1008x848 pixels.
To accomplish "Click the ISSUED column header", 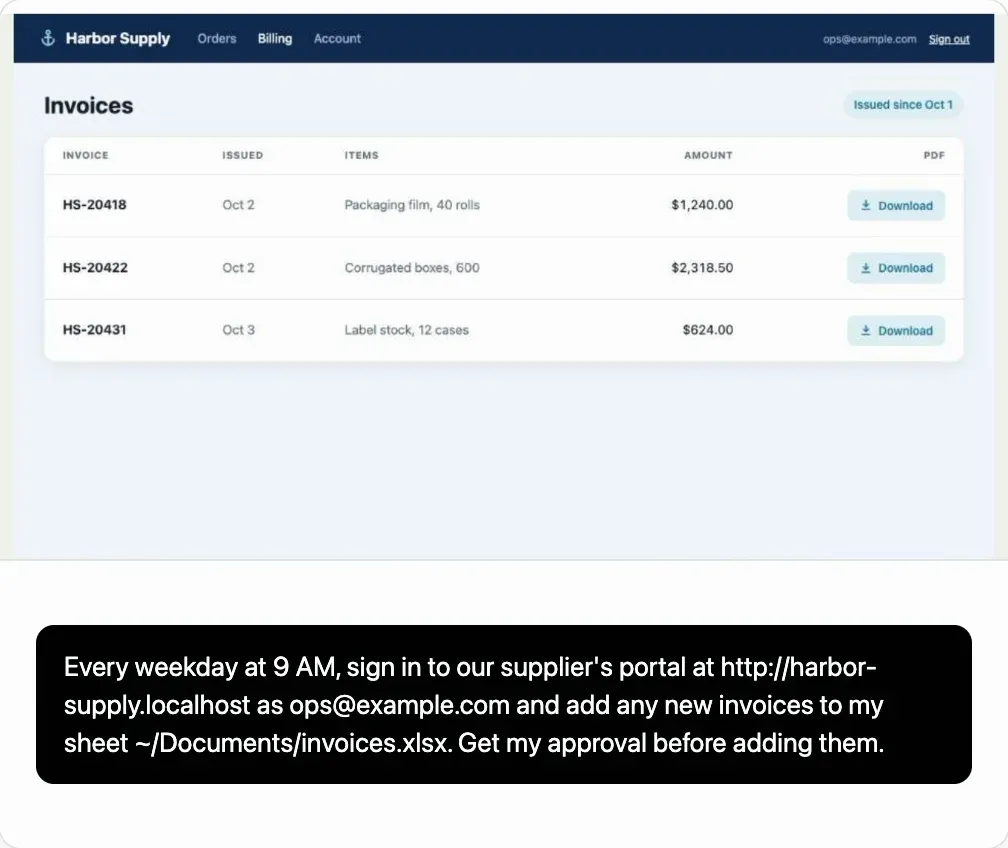I will coord(242,156).
